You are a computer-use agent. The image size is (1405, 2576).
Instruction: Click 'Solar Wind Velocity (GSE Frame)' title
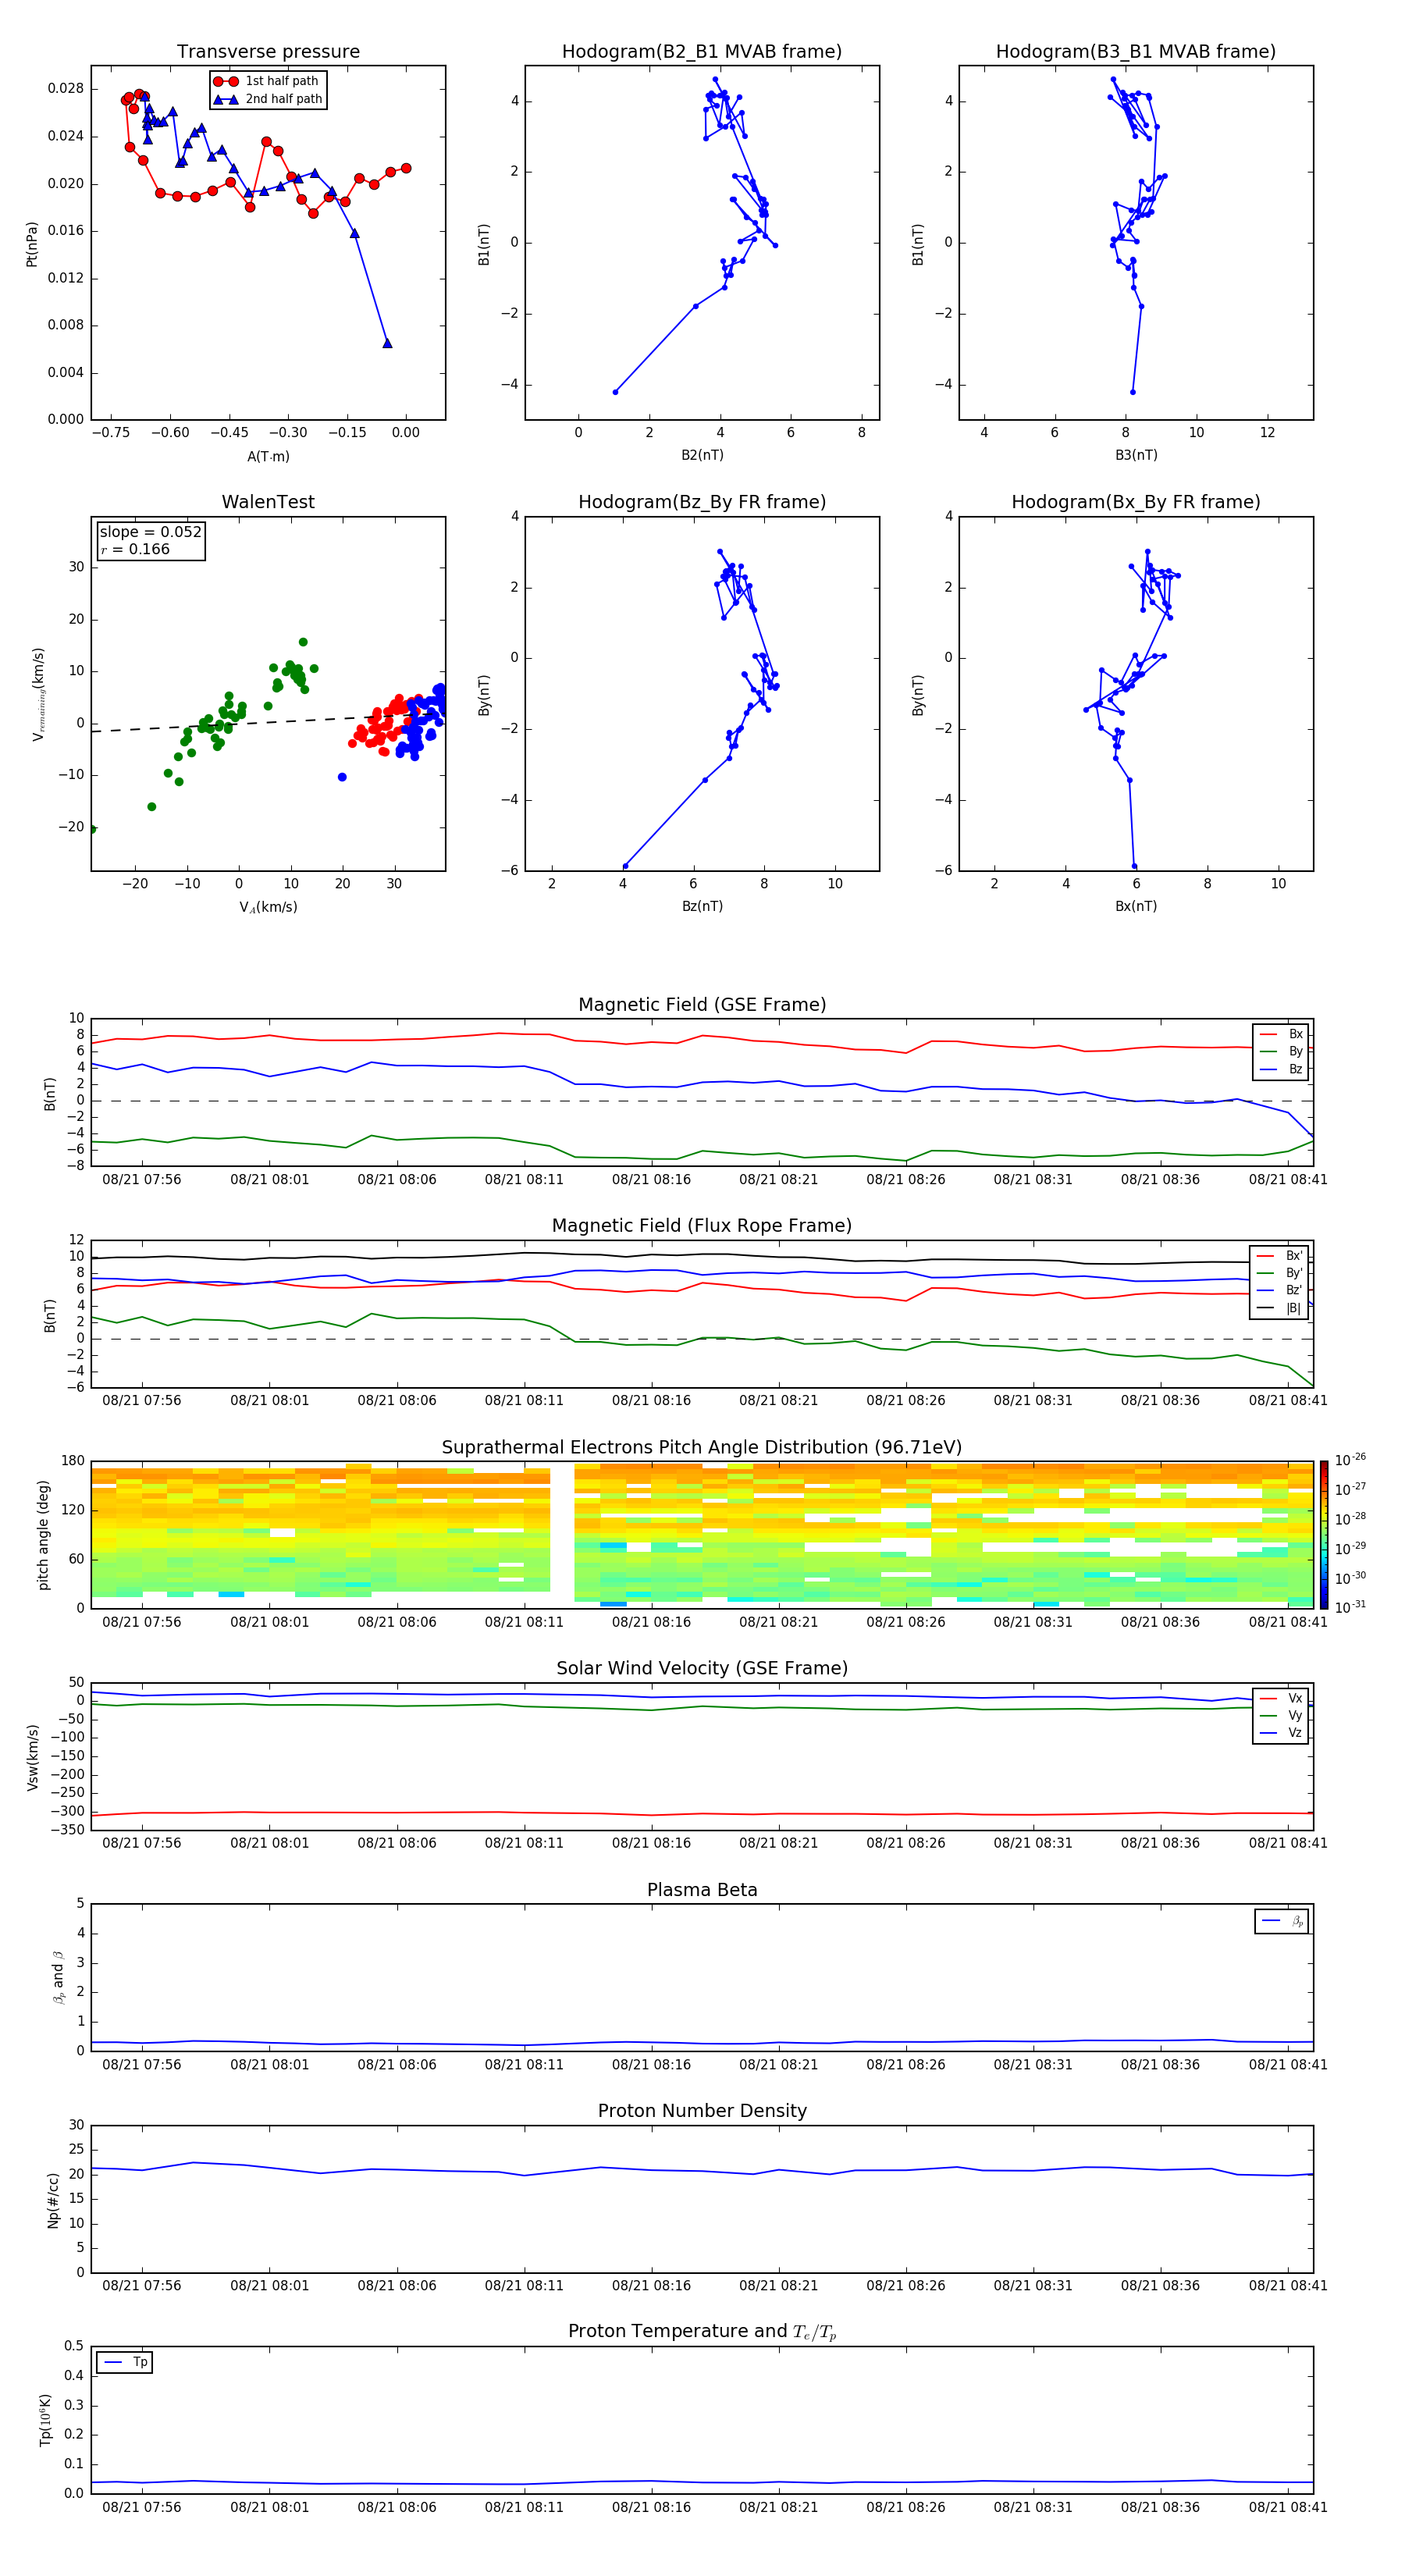pos(702,1669)
